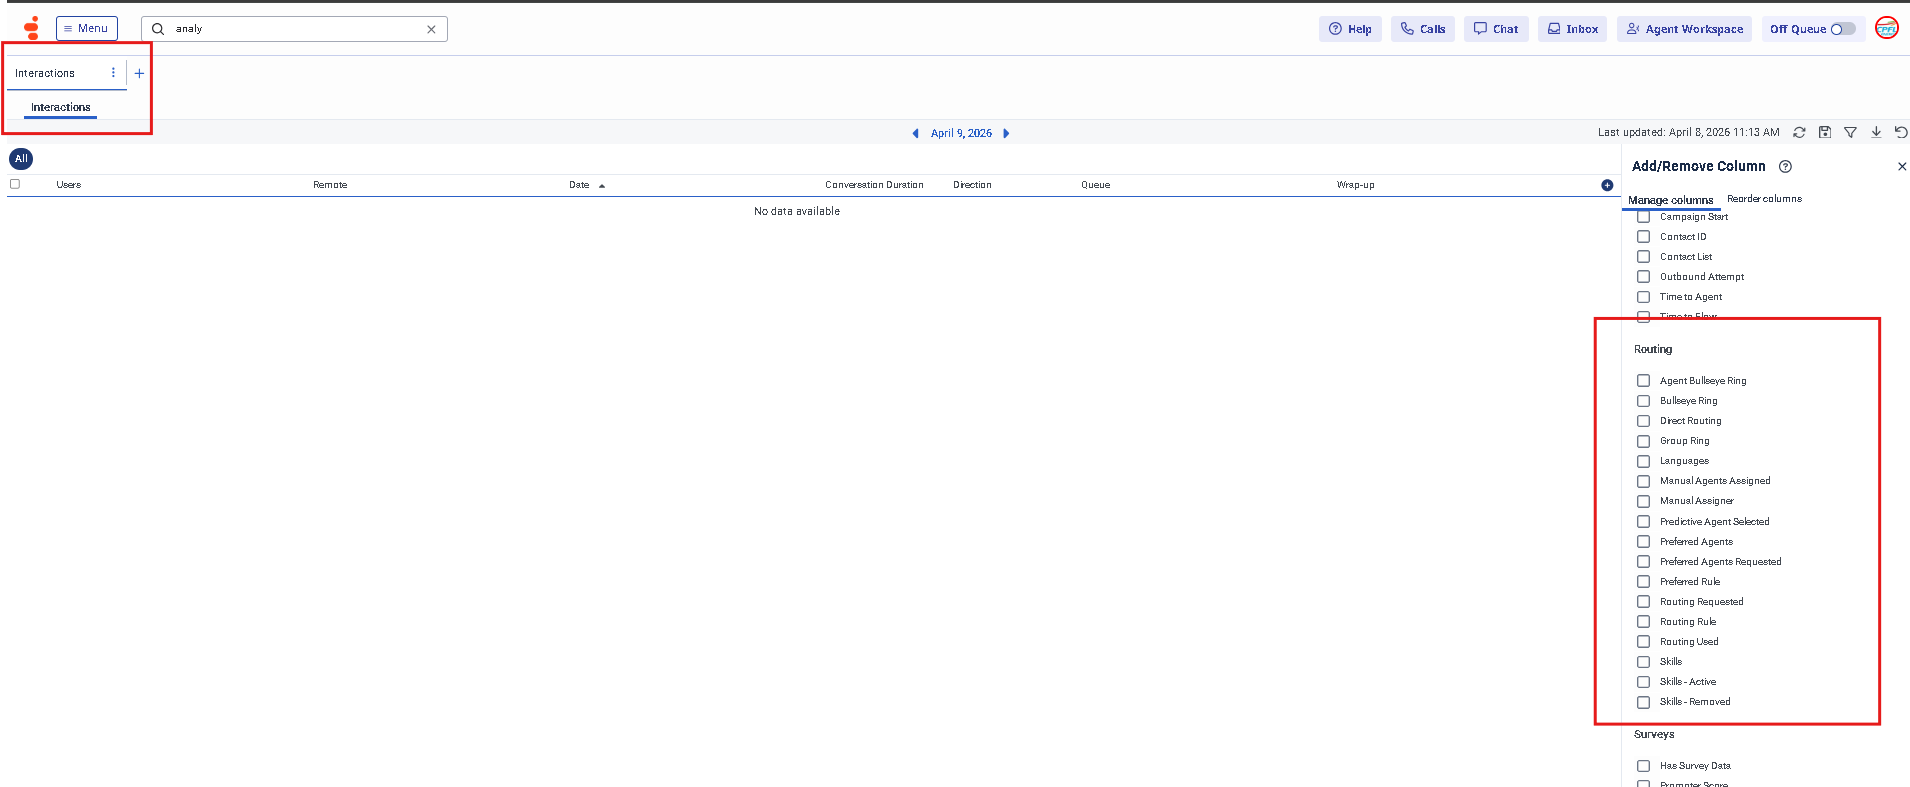Open Agent Workspace

(x=1684, y=29)
